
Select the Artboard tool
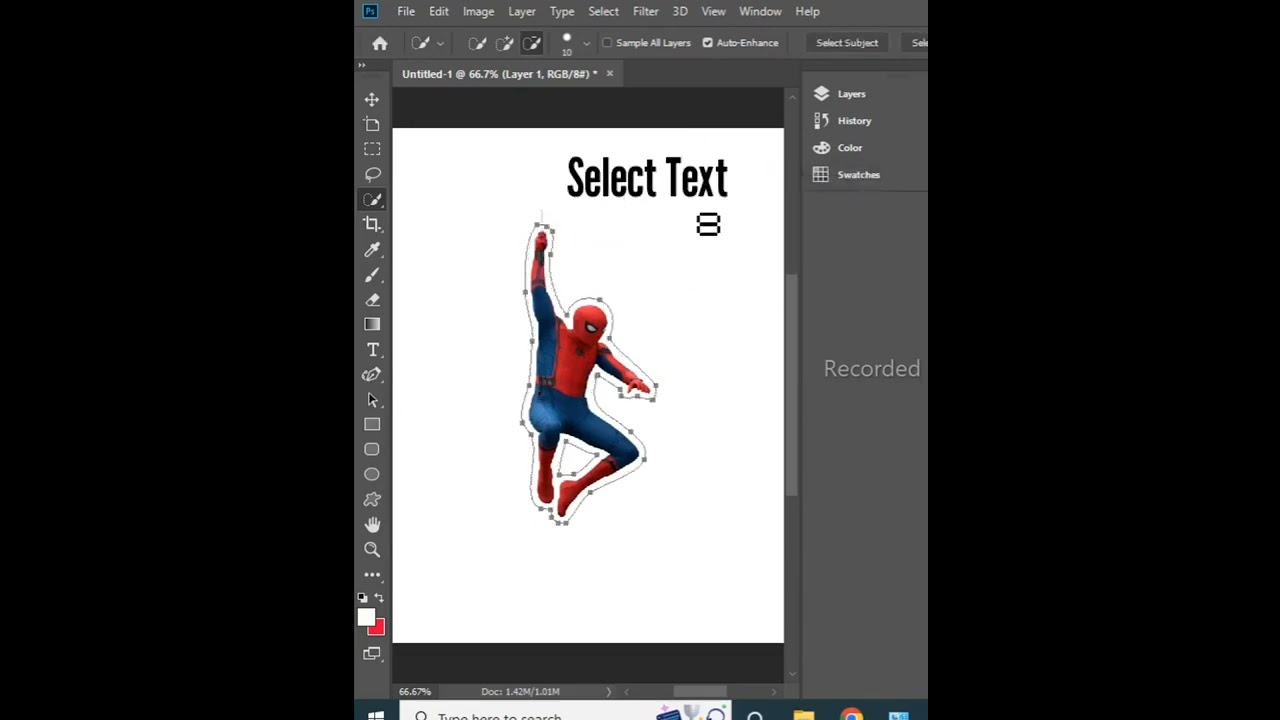(x=372, y=124)
